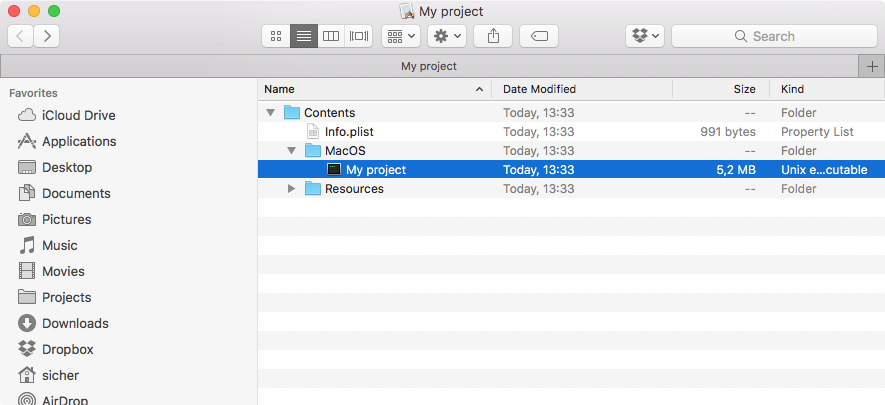Open the gear Action menu
Screen dimensions: 885x405
(446, 36)
